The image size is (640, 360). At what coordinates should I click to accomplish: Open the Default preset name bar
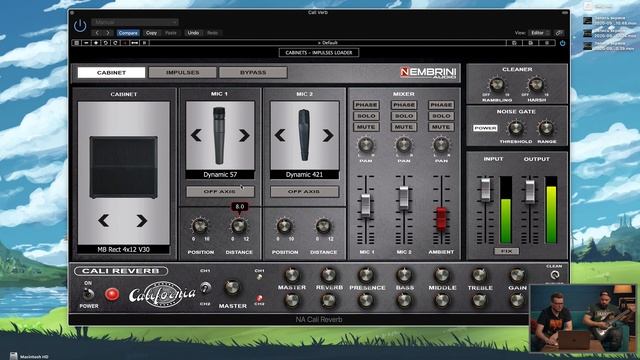[x=328, y=43]
